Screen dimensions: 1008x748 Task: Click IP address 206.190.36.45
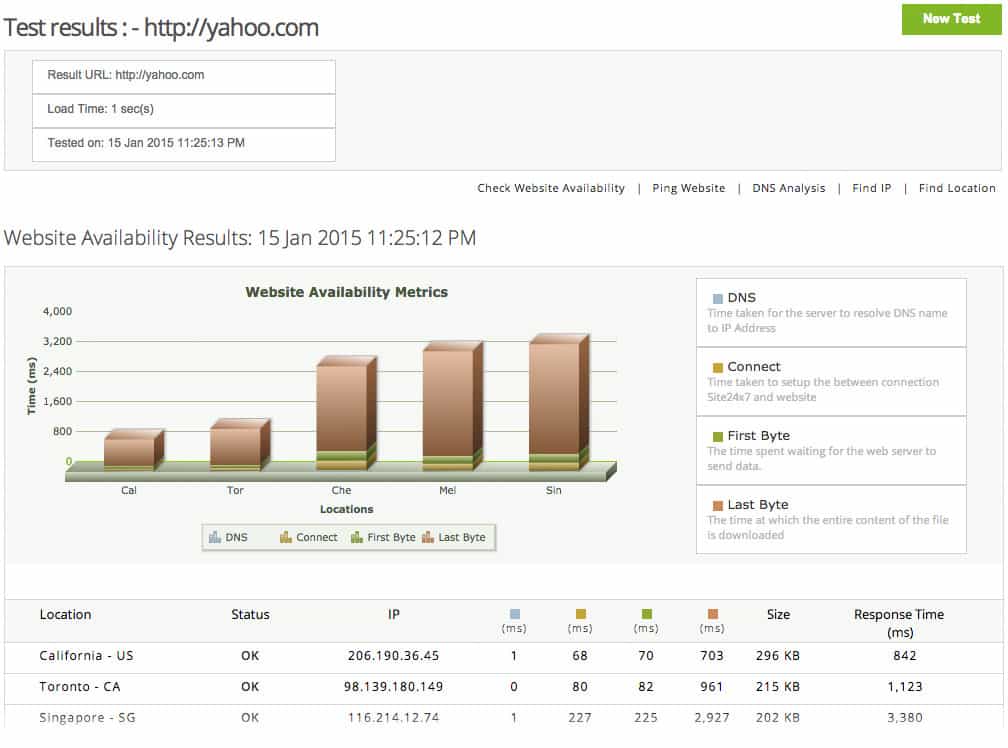(x=393, y=655)
